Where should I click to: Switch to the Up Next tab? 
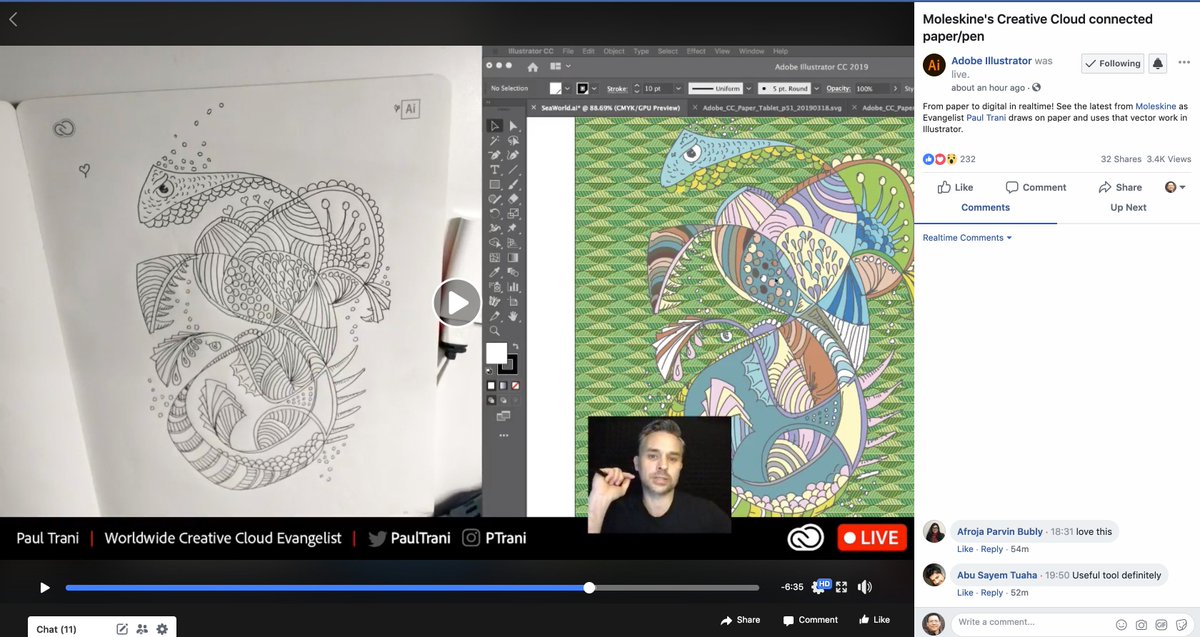(1128, 208)
